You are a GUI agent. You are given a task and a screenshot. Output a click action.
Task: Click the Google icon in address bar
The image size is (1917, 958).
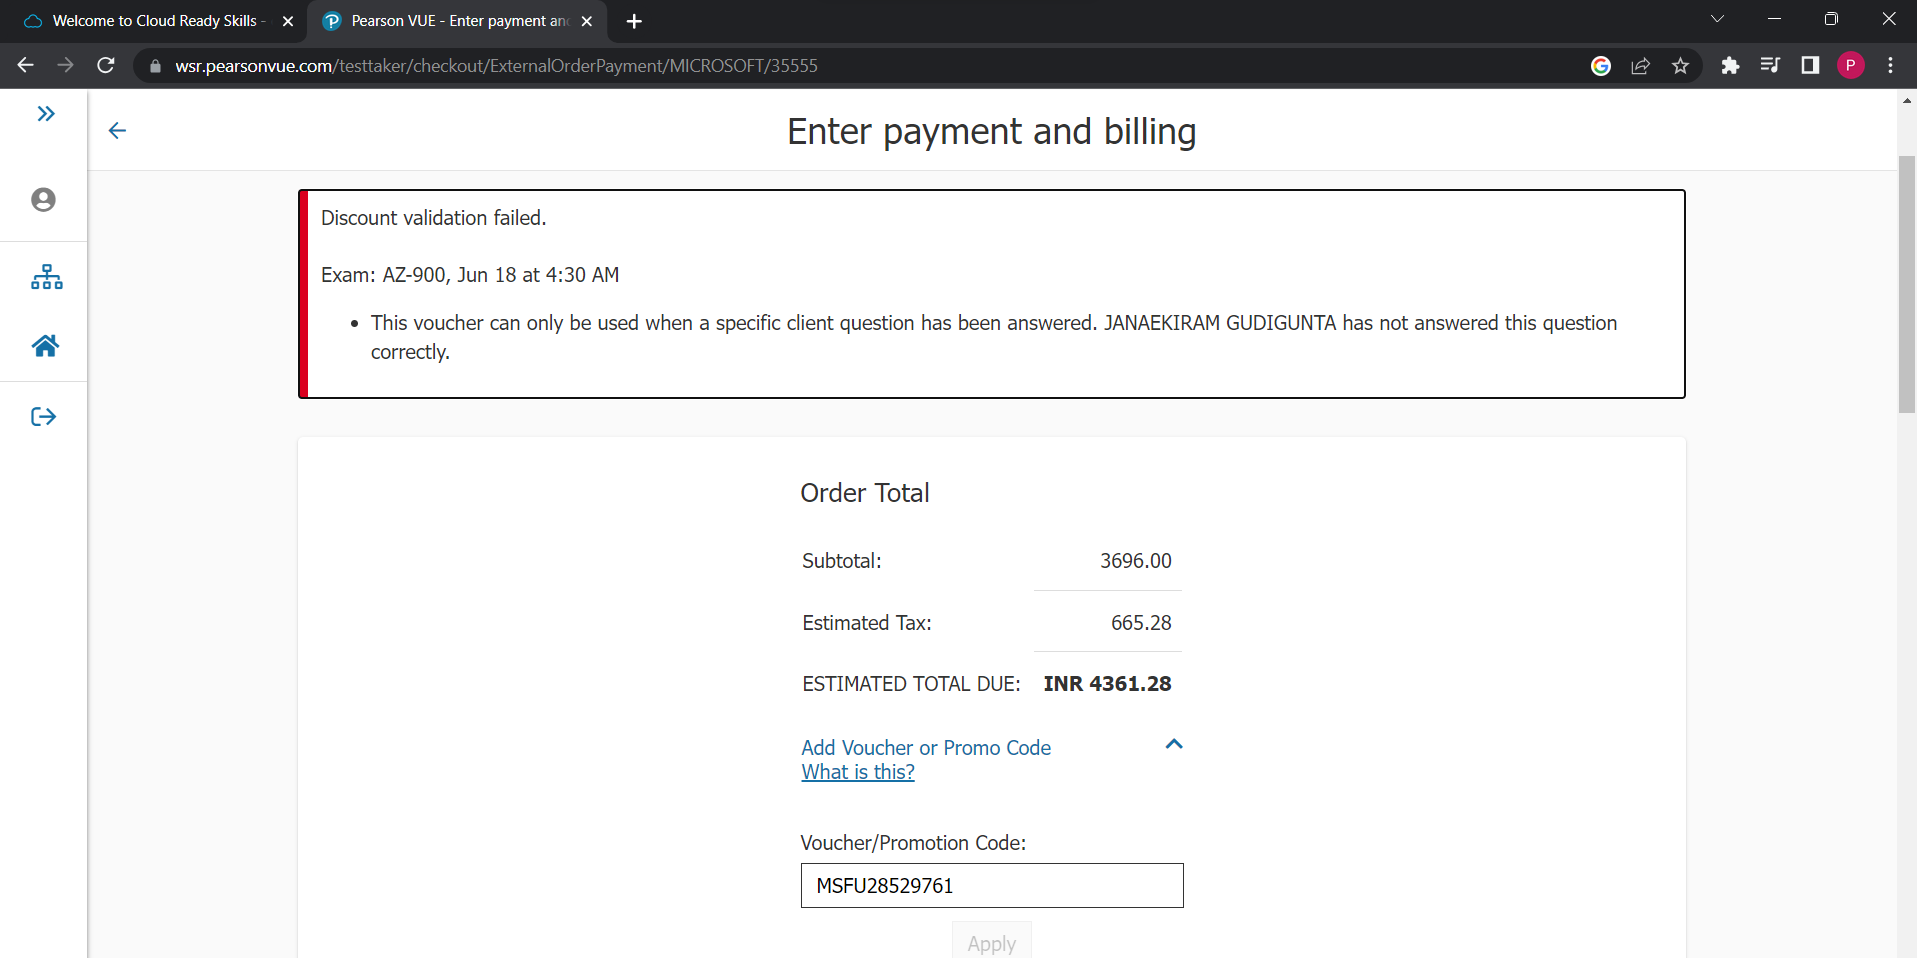coord(1601,66)
